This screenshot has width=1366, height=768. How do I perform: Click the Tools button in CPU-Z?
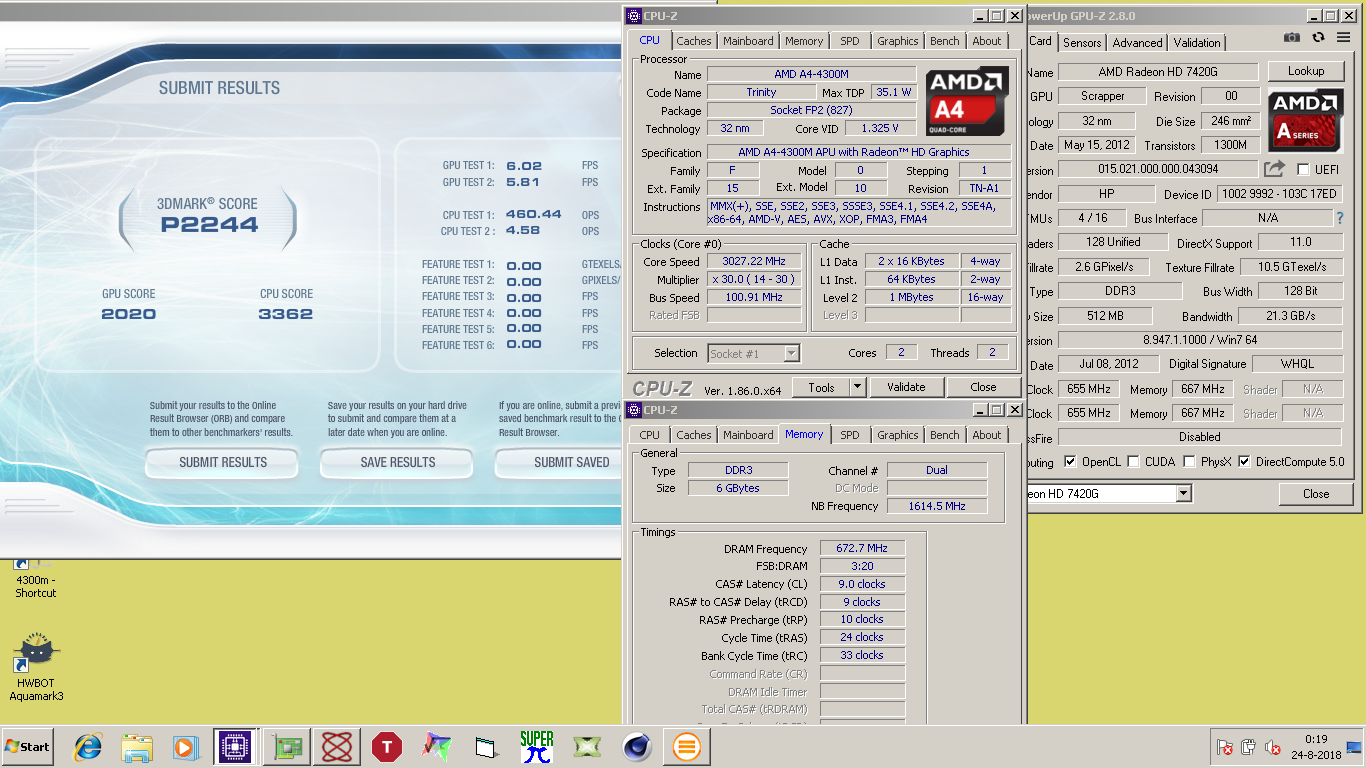coord(821,387)
